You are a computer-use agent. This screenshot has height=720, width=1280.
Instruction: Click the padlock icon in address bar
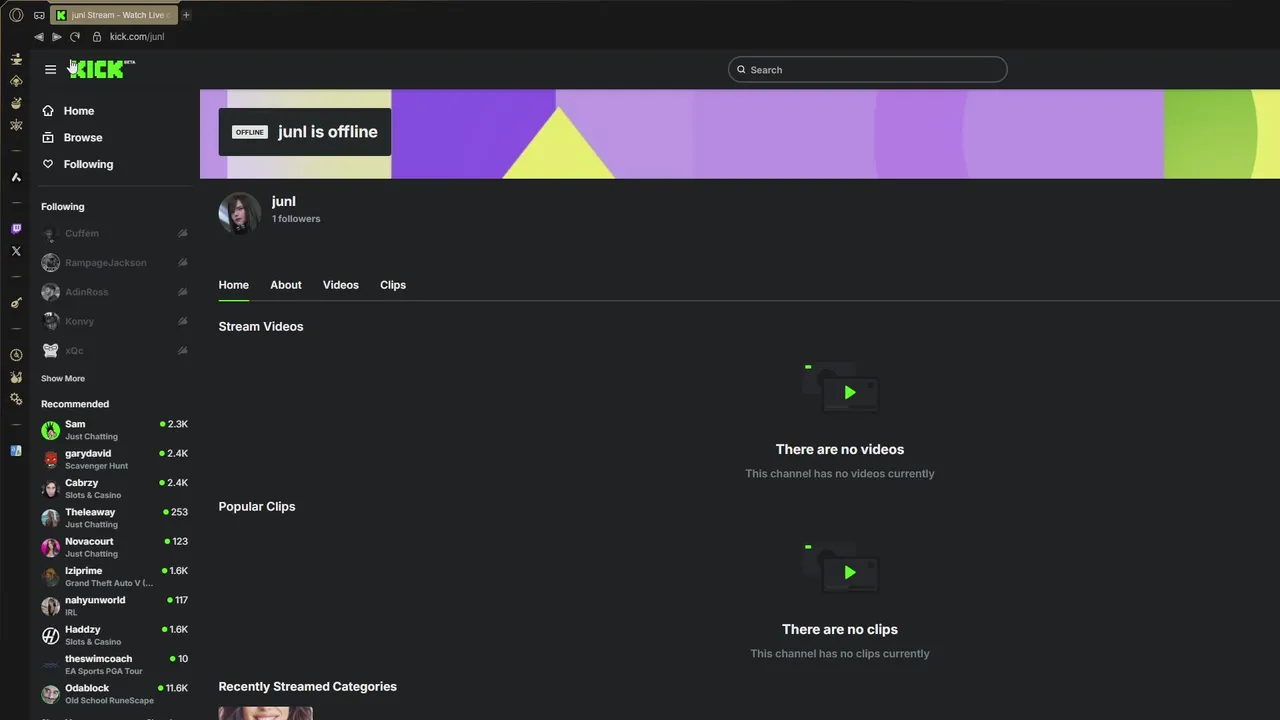97,37
